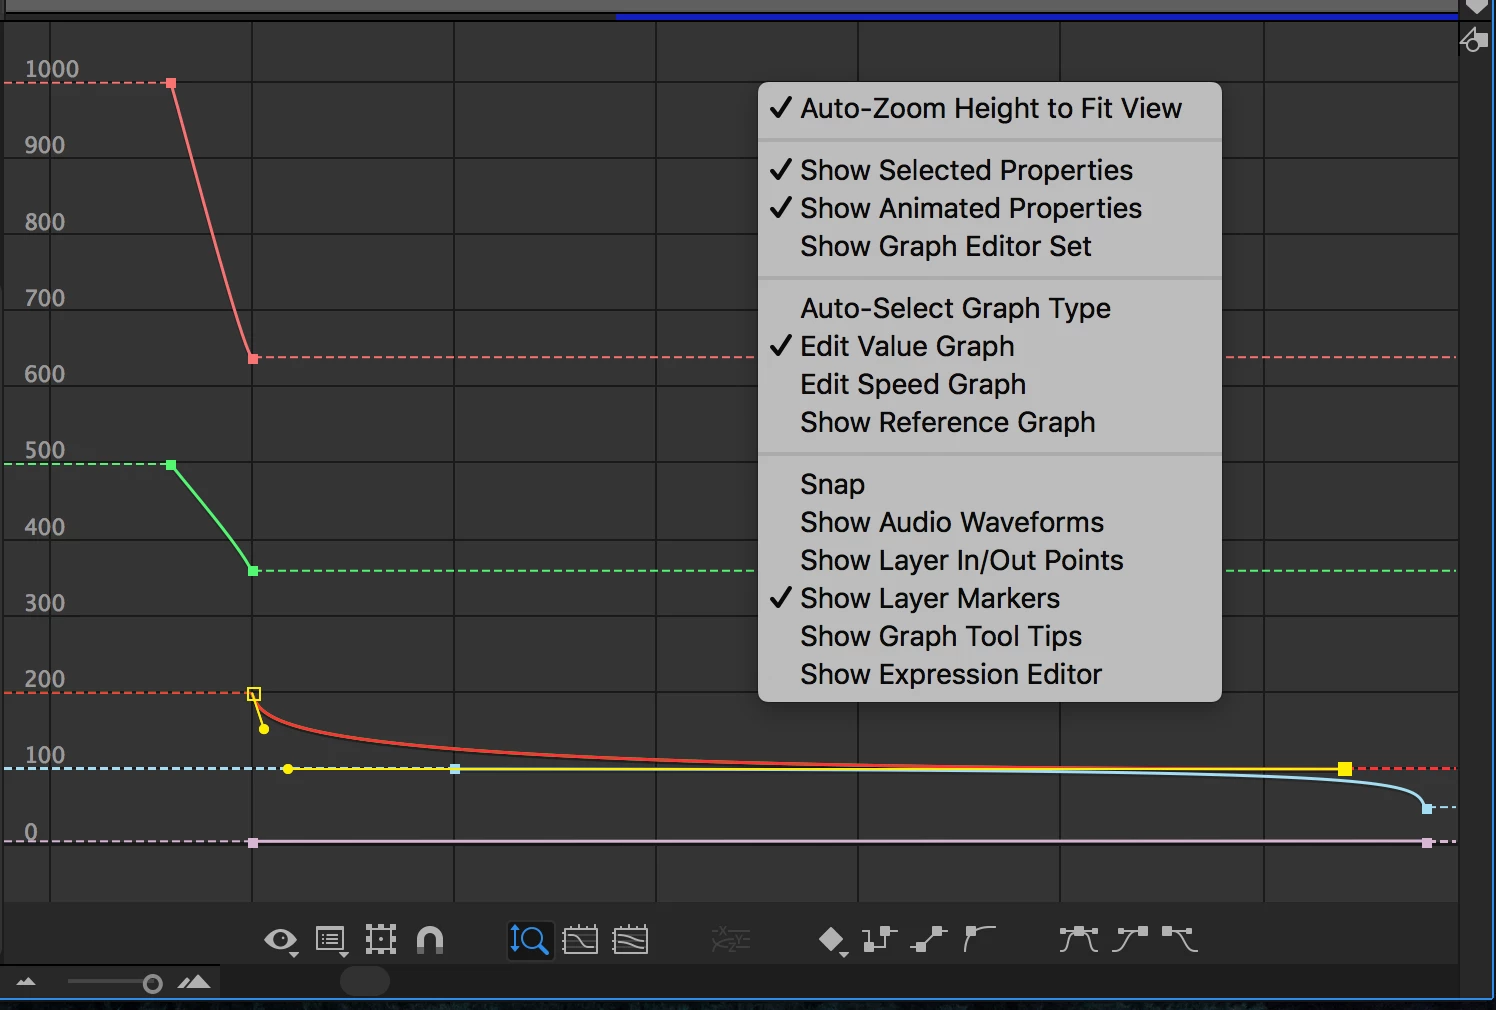
Task: Enable Show Layer In/Out Points
Action: [x=990, y=560]
